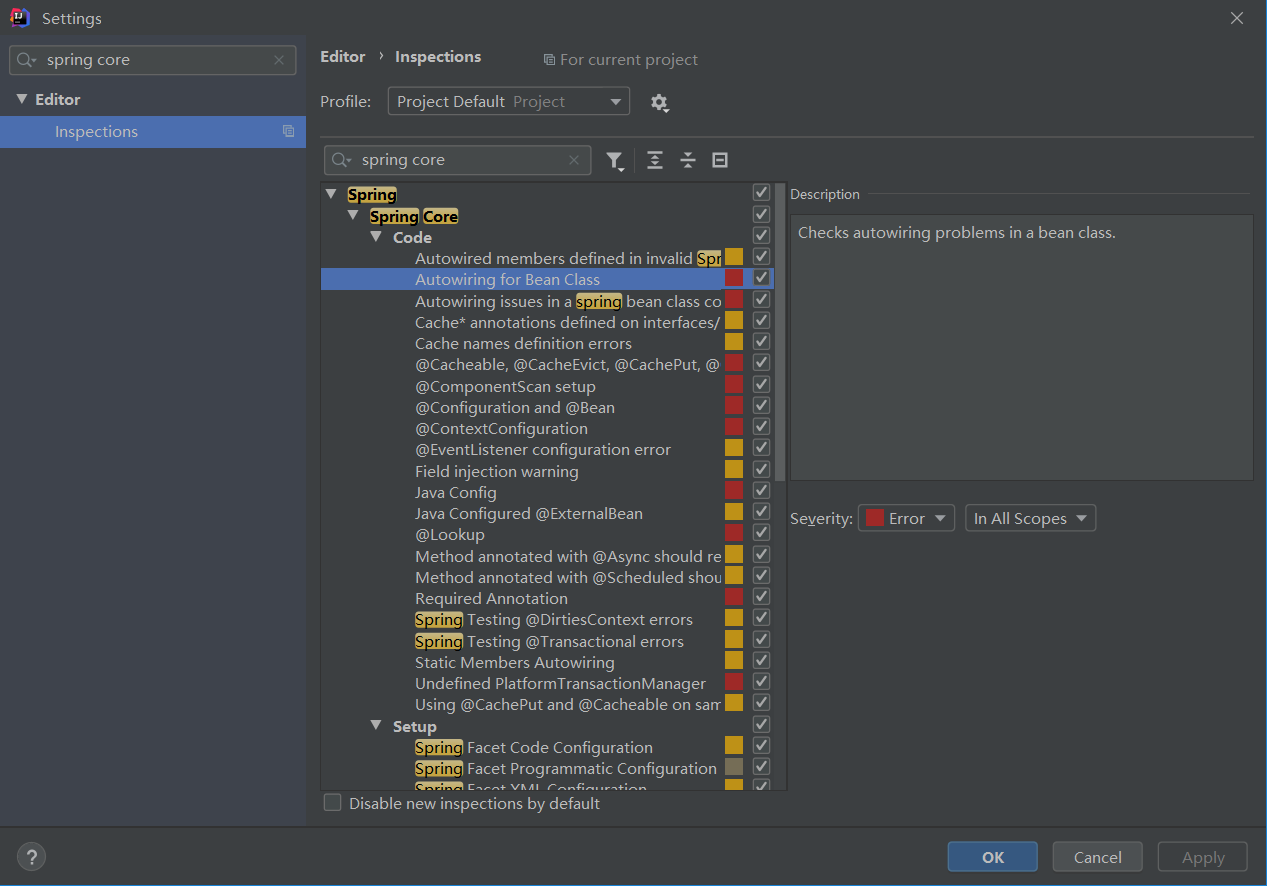Uncheck the Field injection warning inspection

(x=761, y=468)
